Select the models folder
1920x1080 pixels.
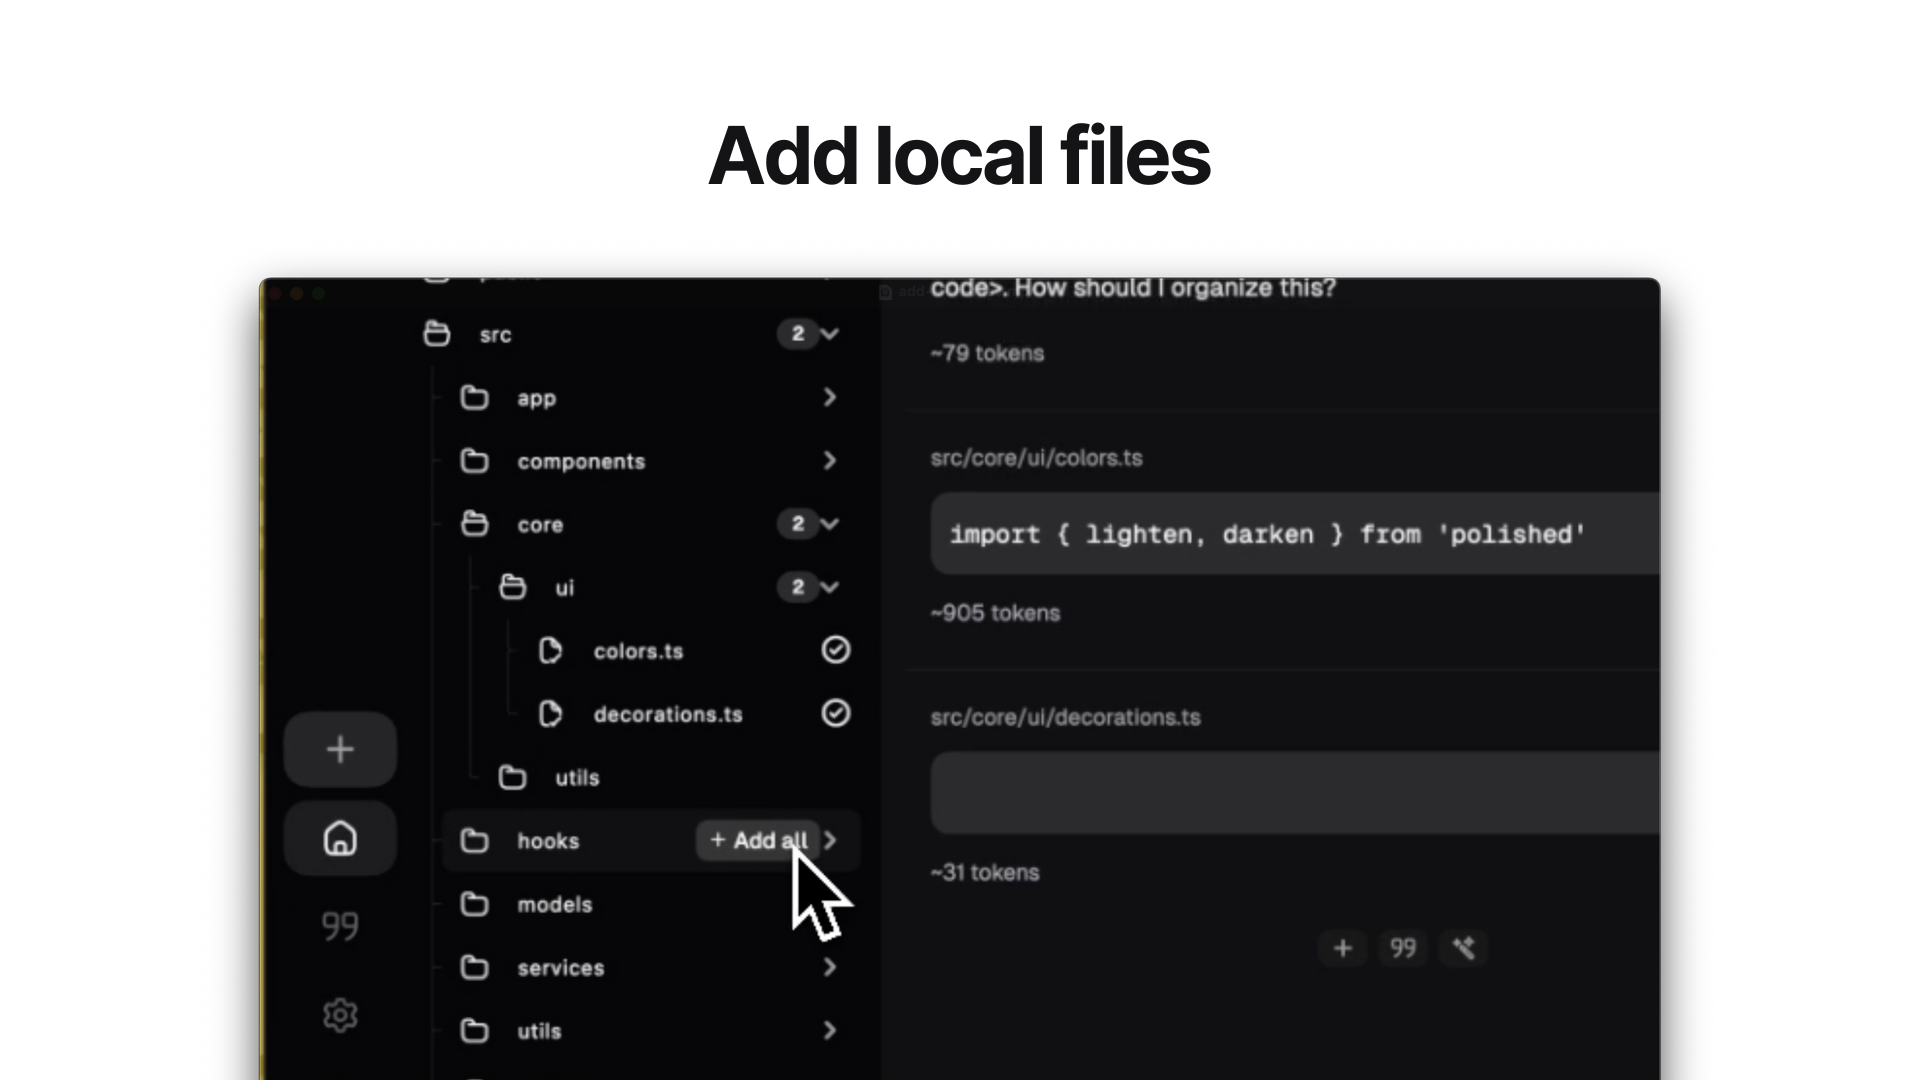click(x=555, y=904)
